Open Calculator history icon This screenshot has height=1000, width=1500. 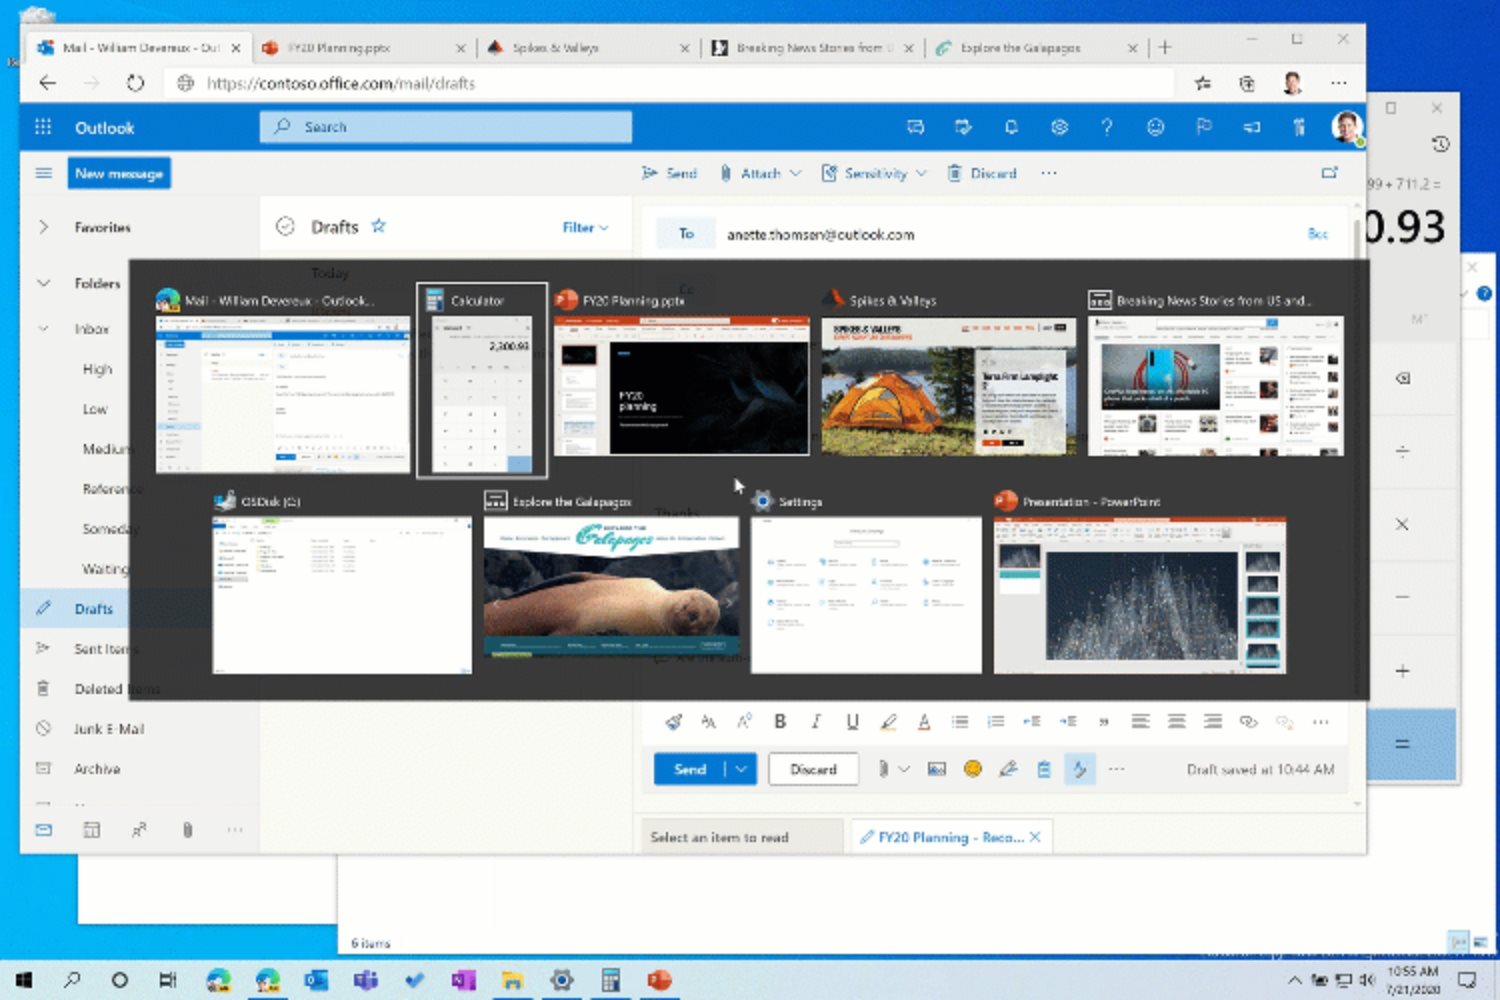click(x=1440, y=144)
